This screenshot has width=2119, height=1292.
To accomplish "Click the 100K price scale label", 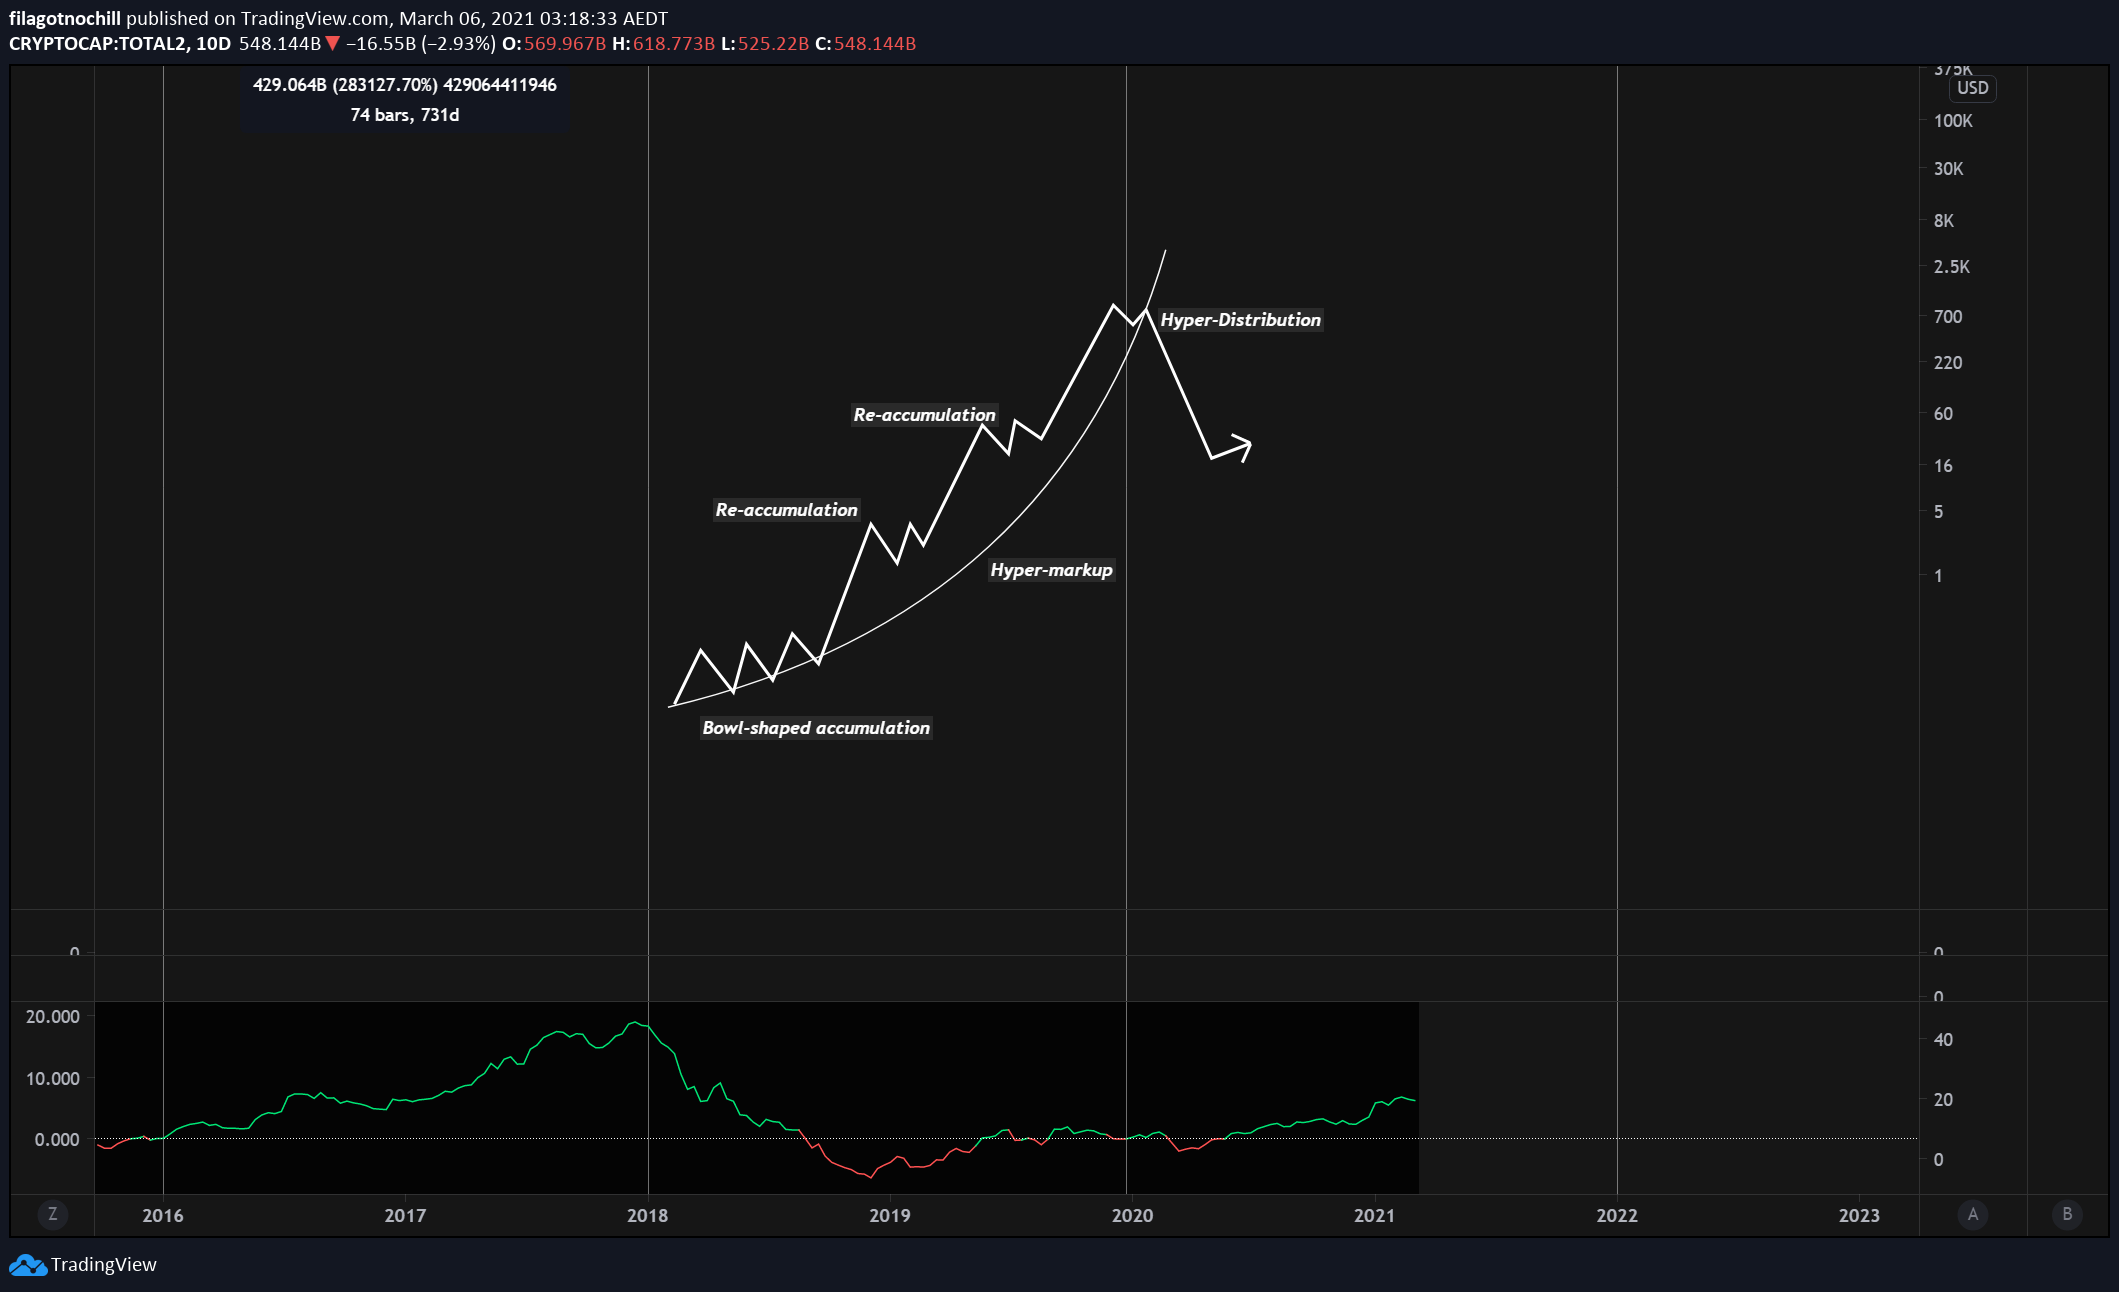I will (1953, 121).
